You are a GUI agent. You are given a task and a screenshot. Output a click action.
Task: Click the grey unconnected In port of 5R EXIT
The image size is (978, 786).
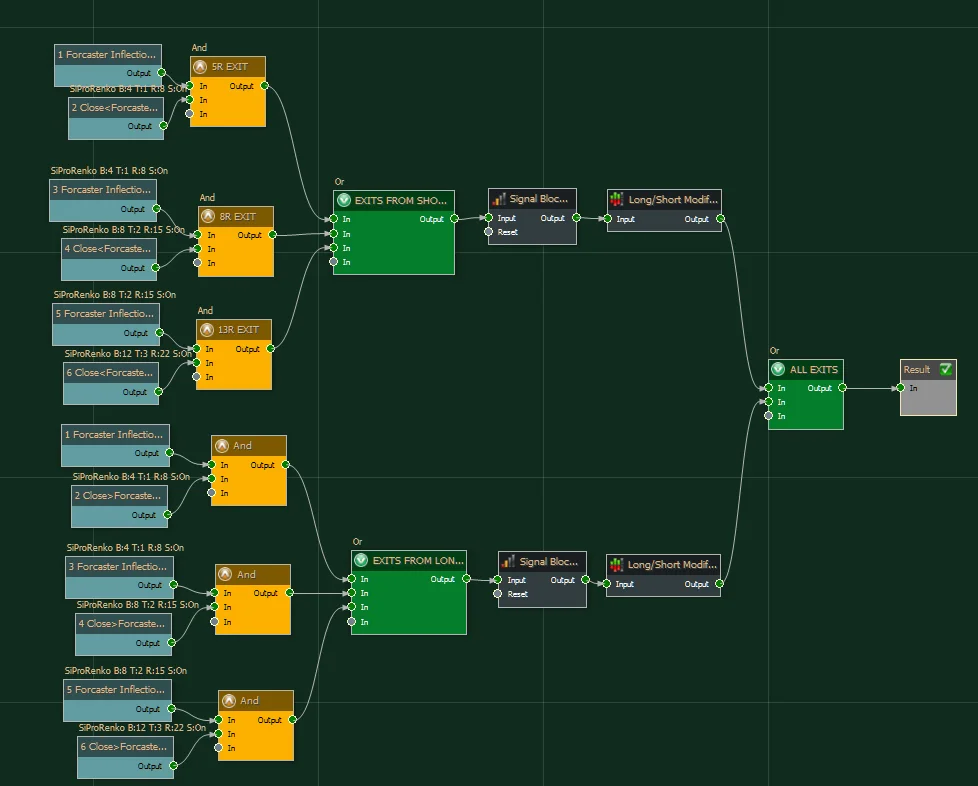[x=190, y=114]
